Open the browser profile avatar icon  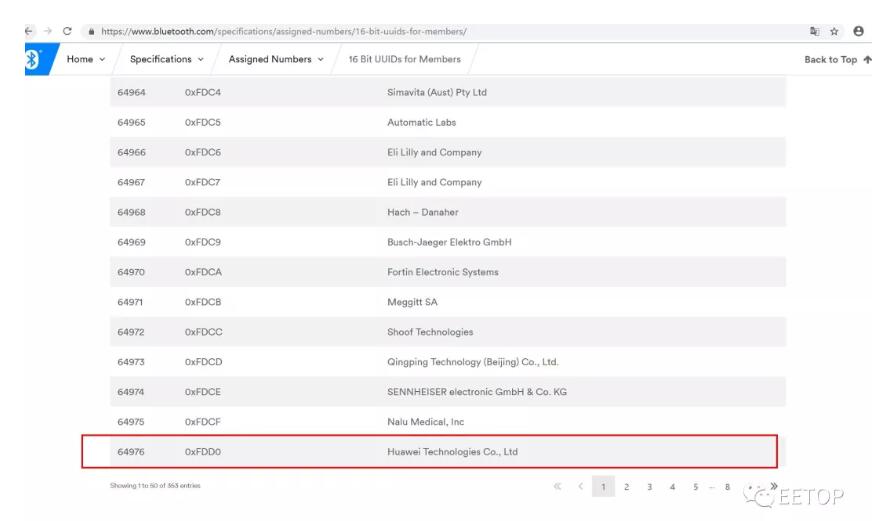859,31
